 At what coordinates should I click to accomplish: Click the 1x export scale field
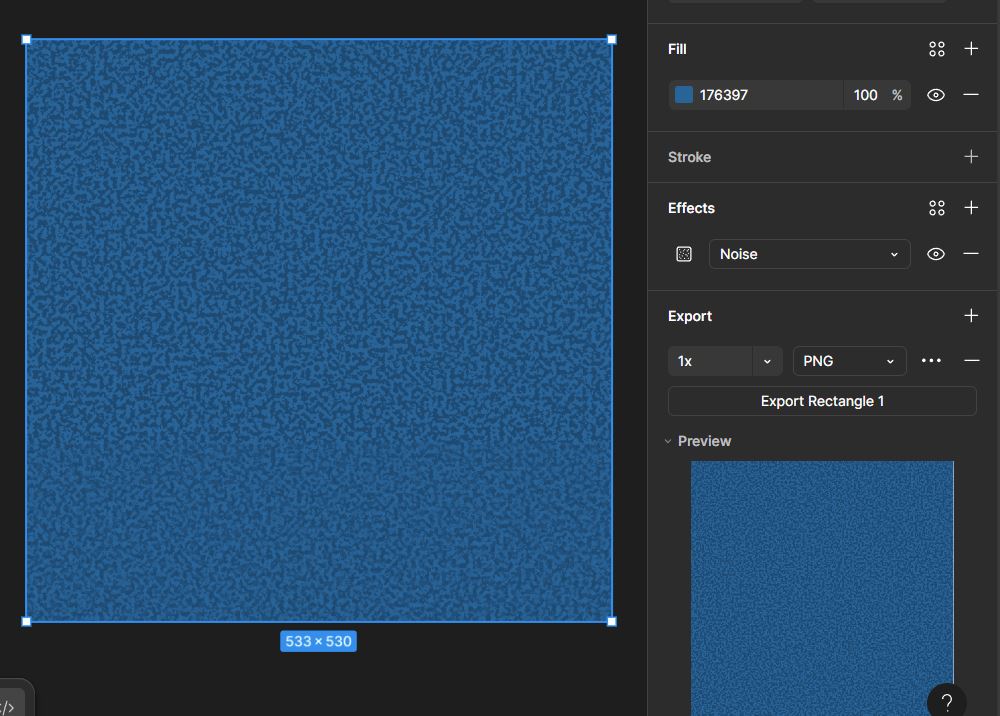(710, 361)
